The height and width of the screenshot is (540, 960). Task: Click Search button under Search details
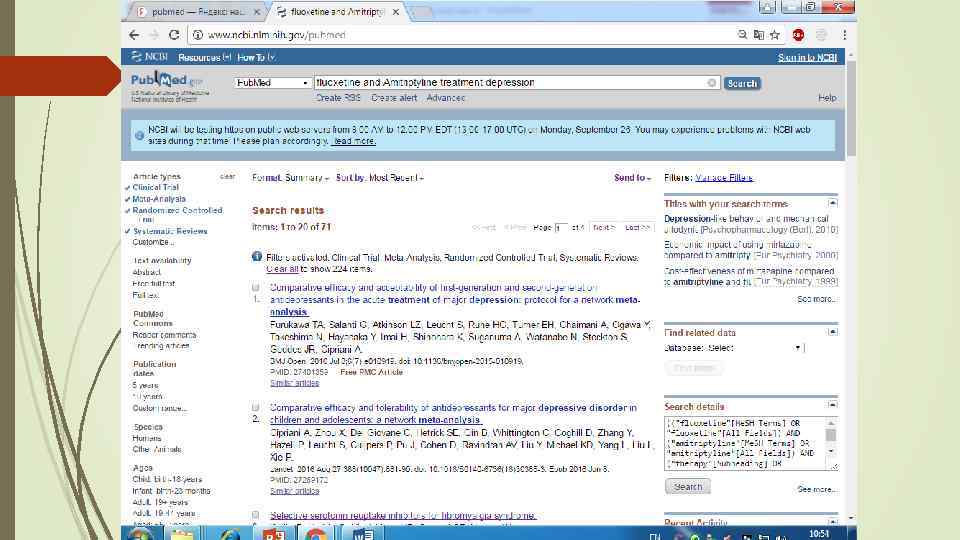[688, 487]
